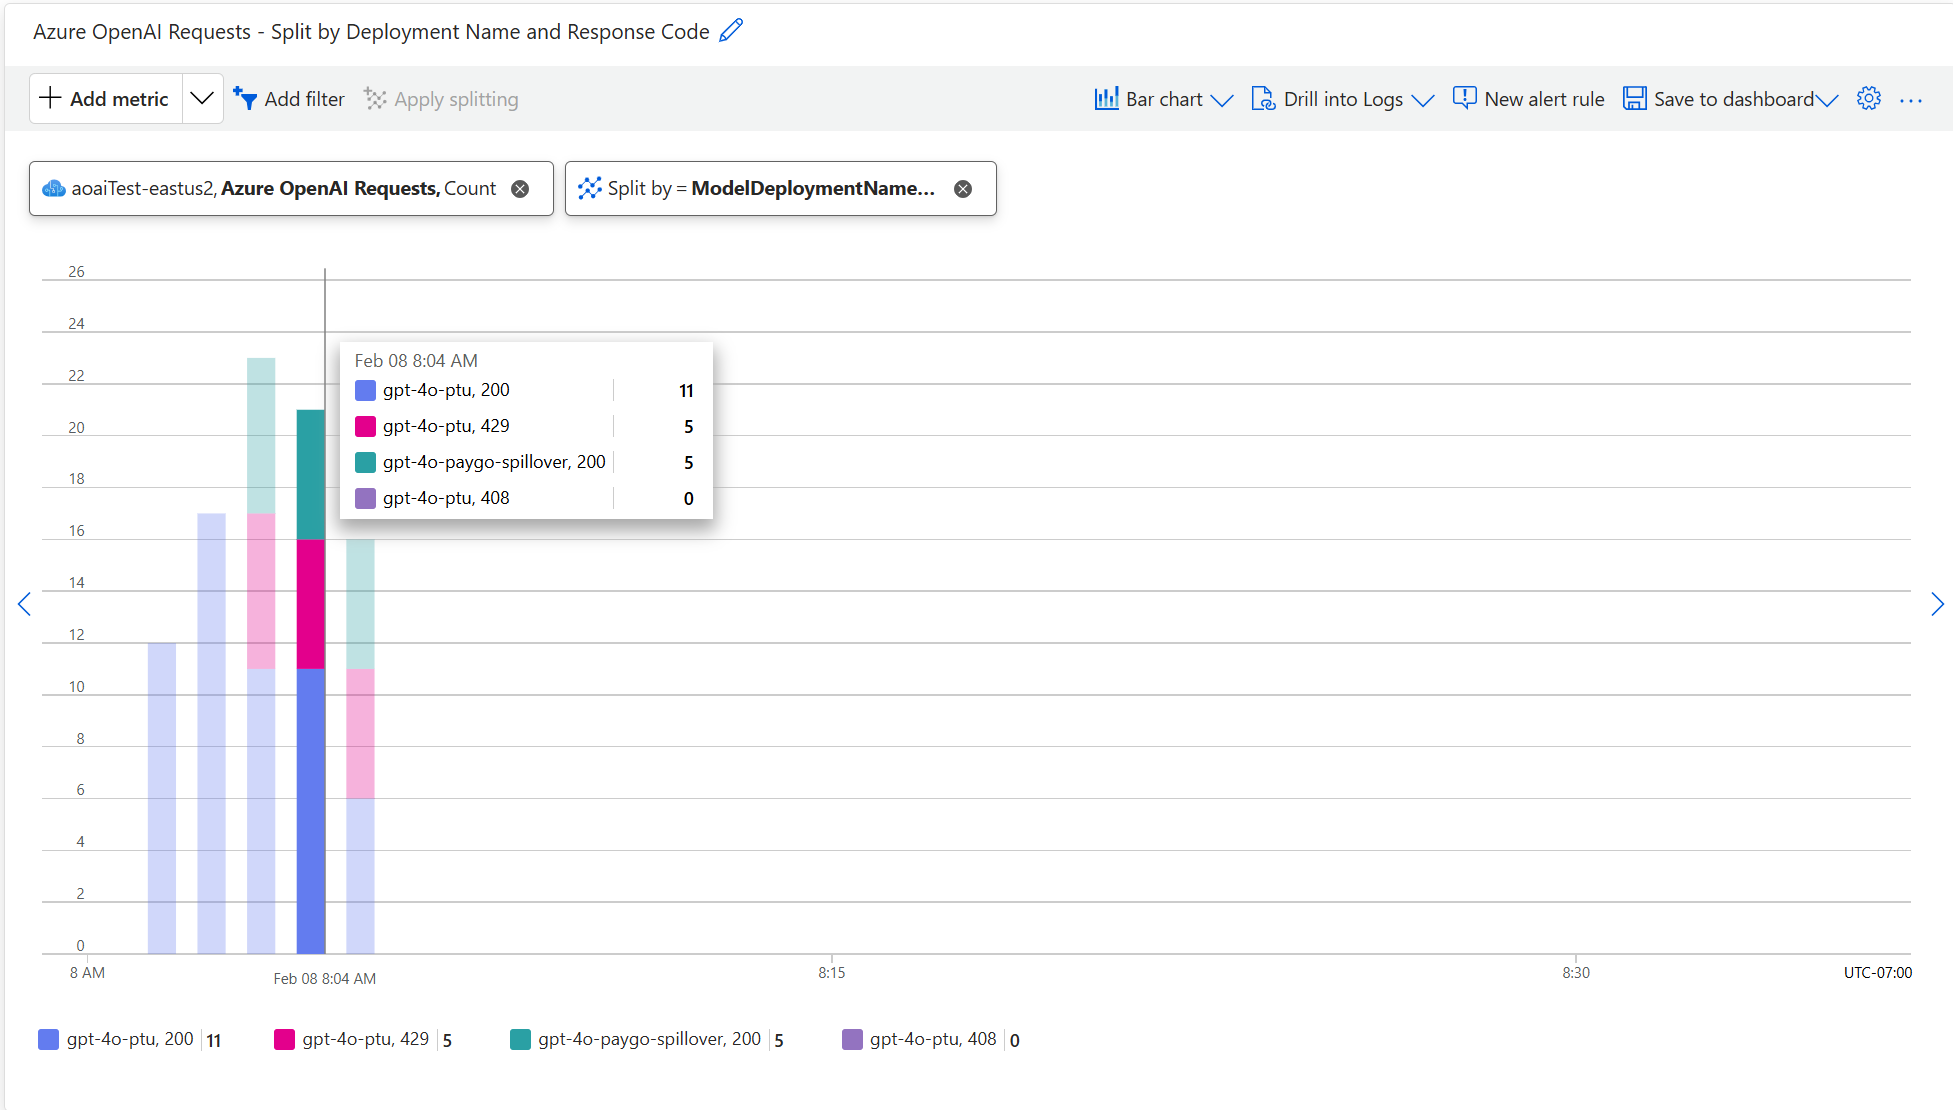Viewport: 1953px width, 1110px height.
Task: Click the 8:15 time axis label
Action: pyautogui.click(x=832, y=973)
